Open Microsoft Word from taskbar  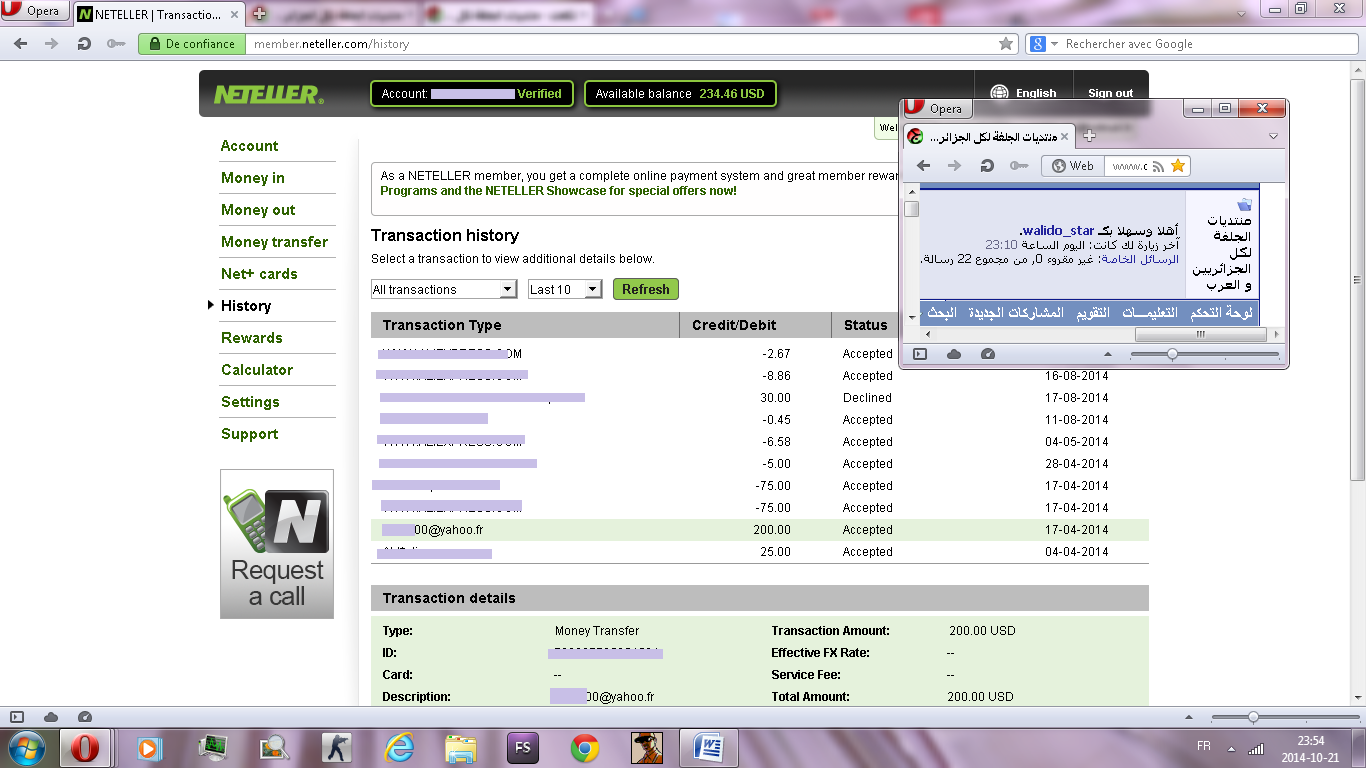(708, 748)
